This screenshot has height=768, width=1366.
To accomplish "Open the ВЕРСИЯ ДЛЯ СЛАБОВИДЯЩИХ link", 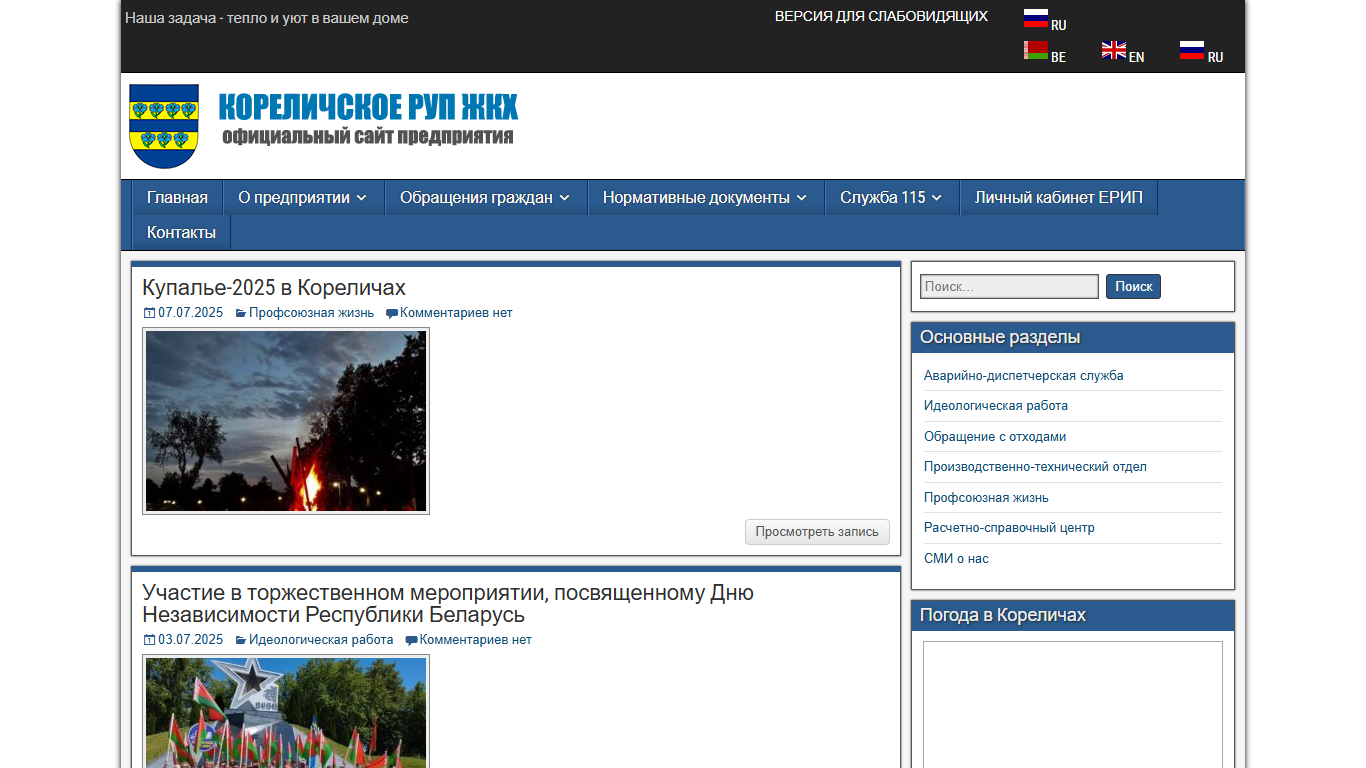I will [881, 16].
